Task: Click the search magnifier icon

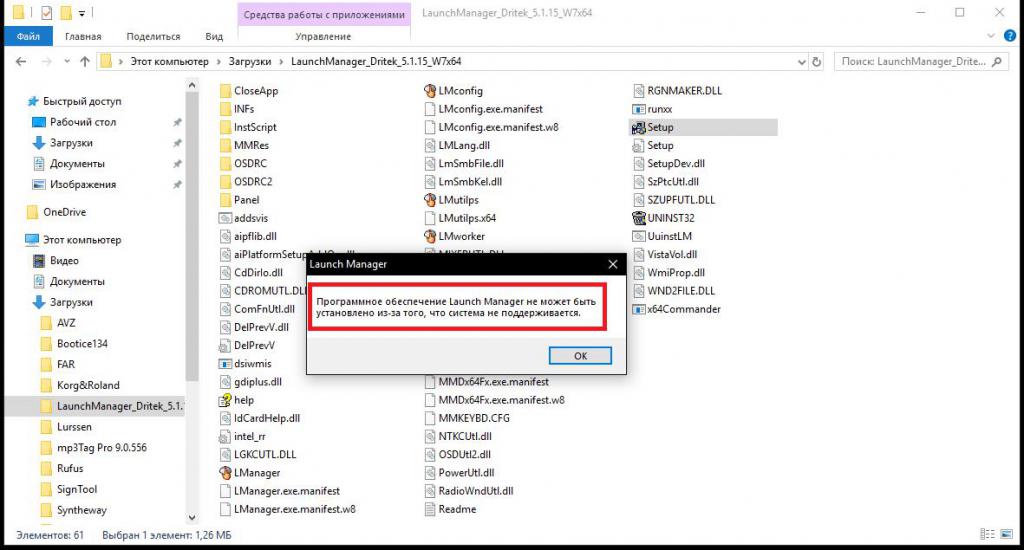Action: (997, 61)
